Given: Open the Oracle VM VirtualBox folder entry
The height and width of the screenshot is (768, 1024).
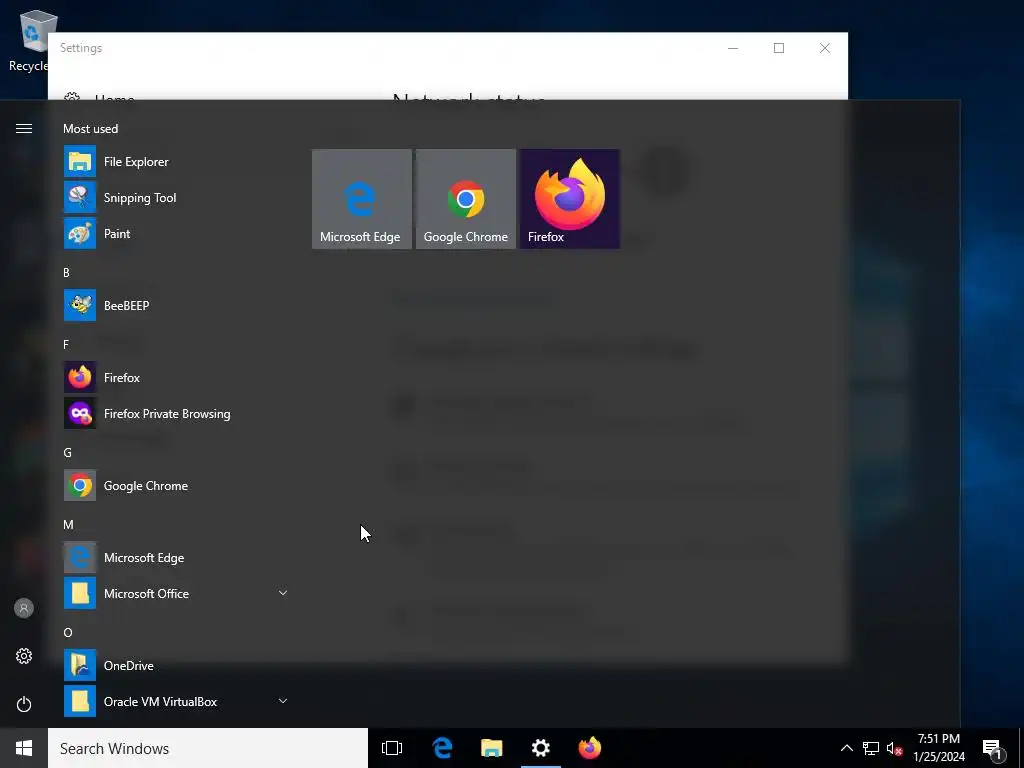Looking at the screenshot, I should 176,701.
